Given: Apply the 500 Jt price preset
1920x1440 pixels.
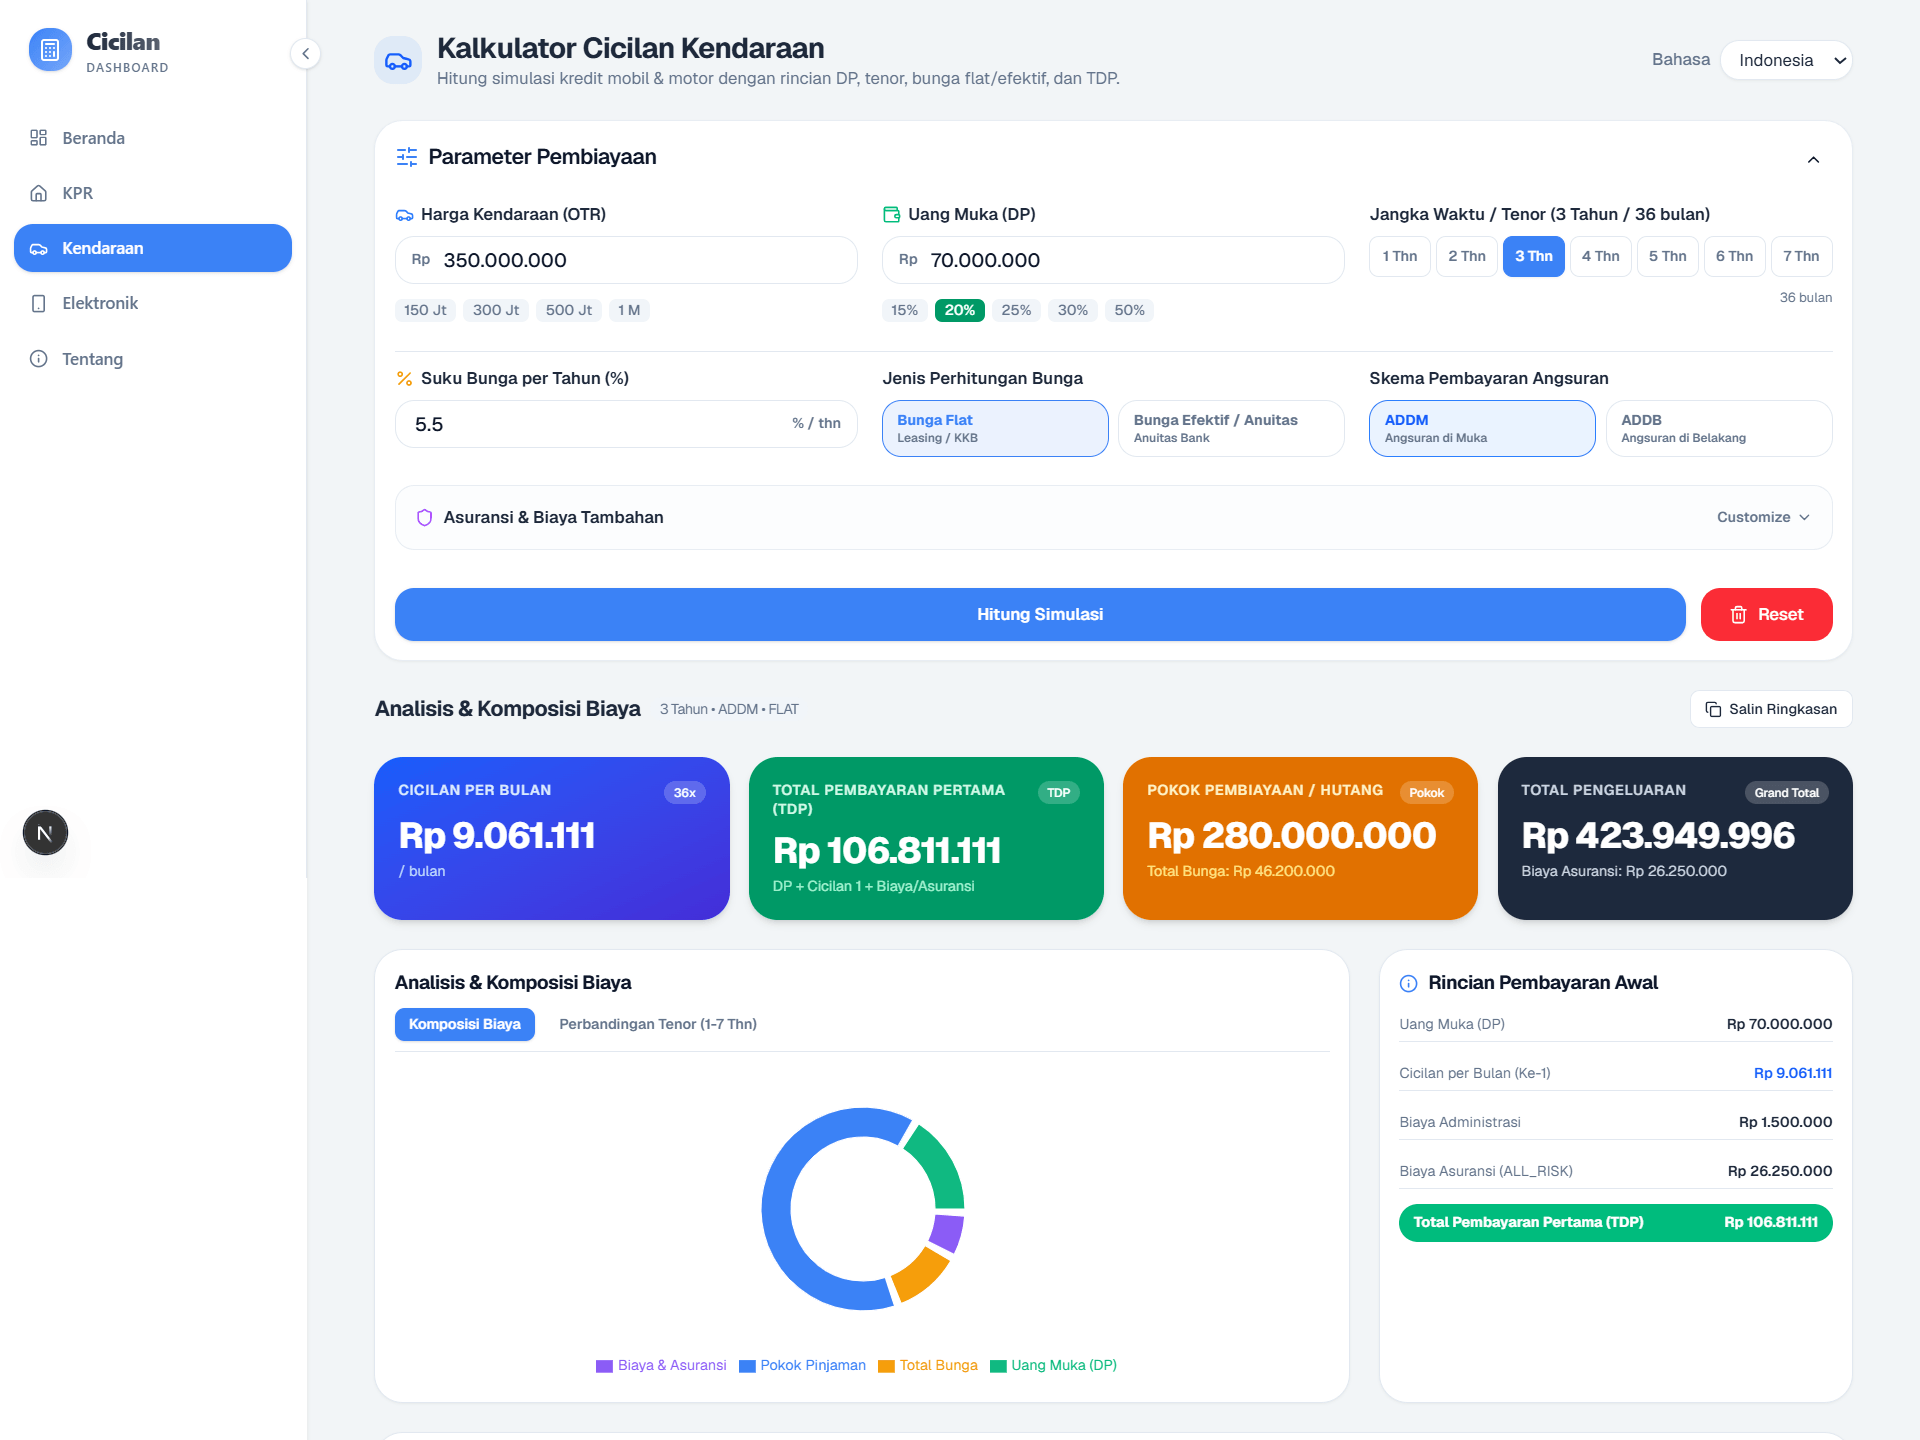Looking at the screenshot, I should (569, 310).
